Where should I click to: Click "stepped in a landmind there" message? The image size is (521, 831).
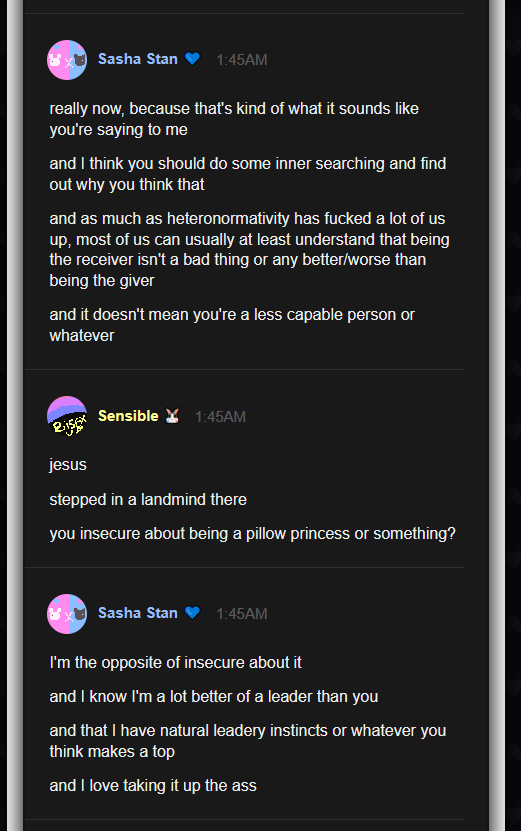[148, 499]
